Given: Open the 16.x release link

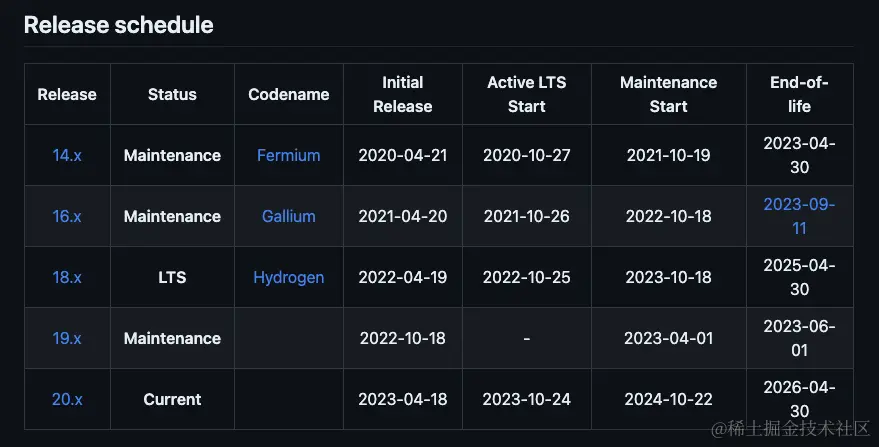Looking at the screenshot, I should [x=67, y=216].
